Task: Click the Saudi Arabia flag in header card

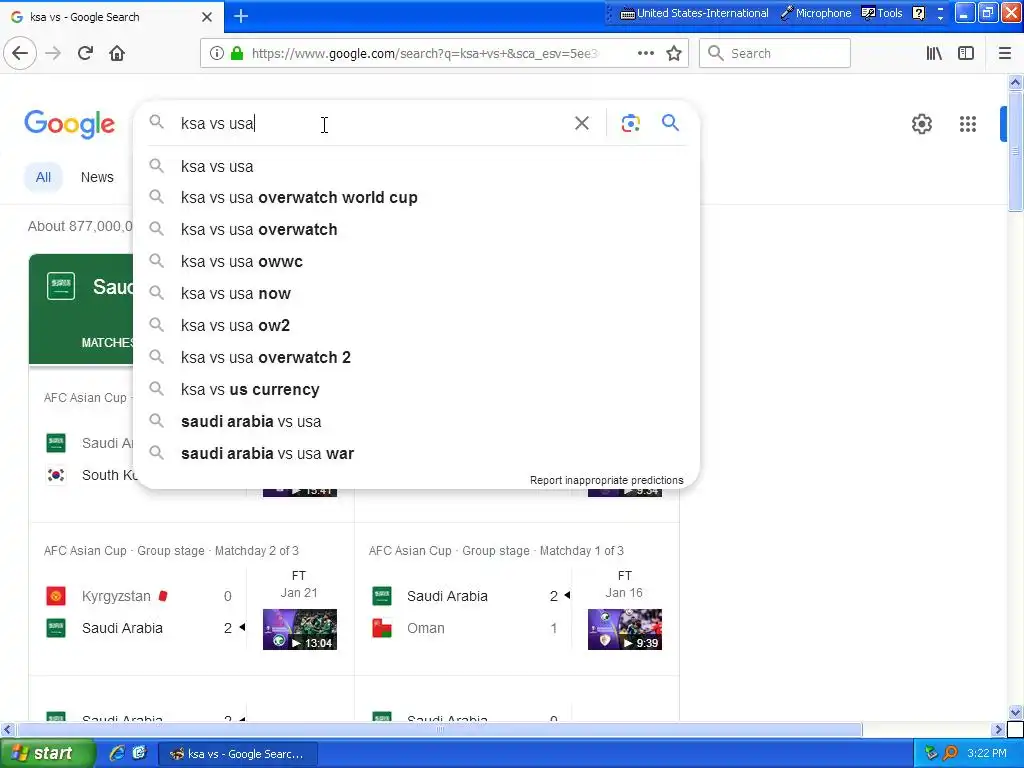Action: (x=61, y=286)
